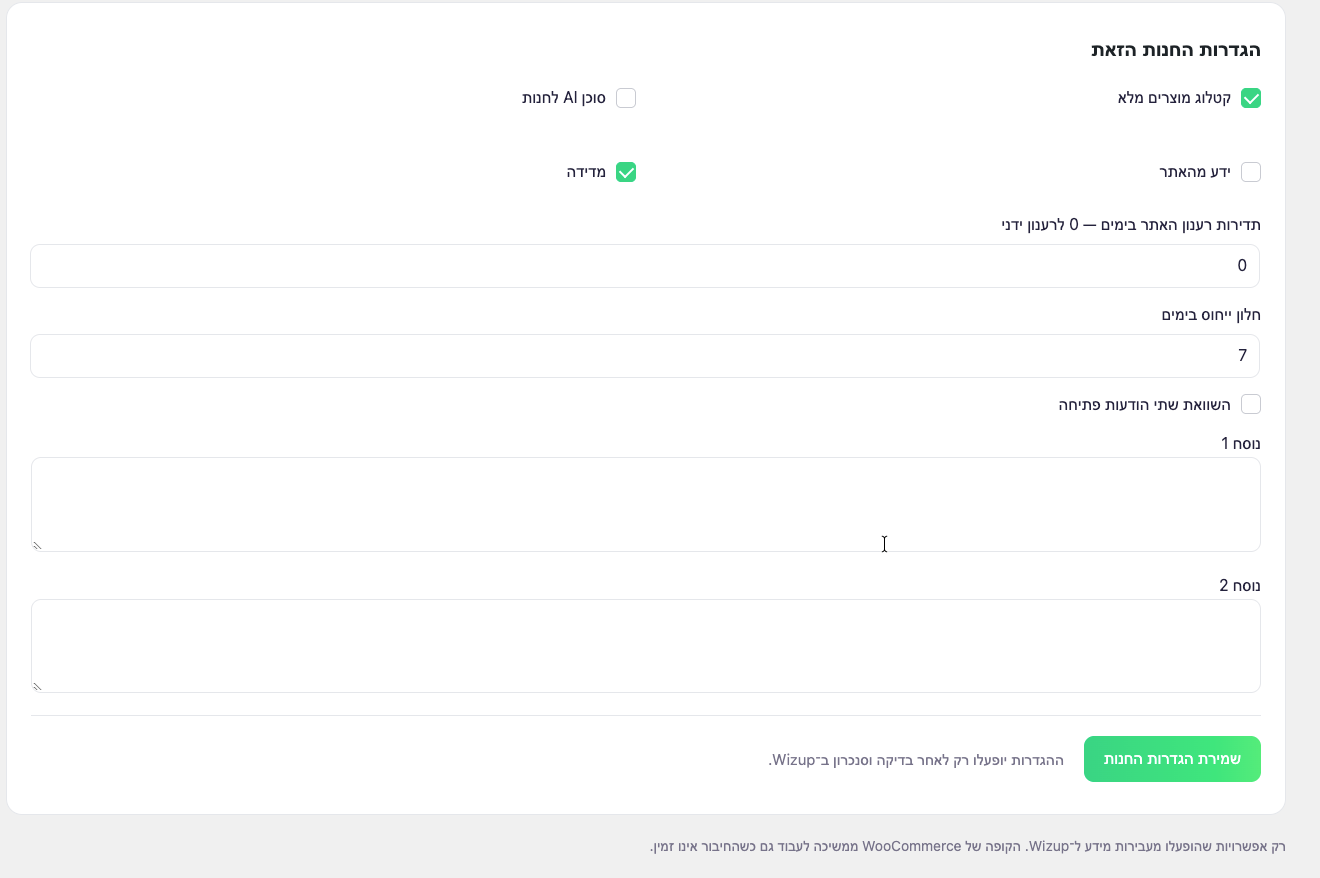This screenshot has height=878, width=1320.
Task: Check השוואת שתי הודעות פתיחה checkbox
Action: (x=1250, y=404)
